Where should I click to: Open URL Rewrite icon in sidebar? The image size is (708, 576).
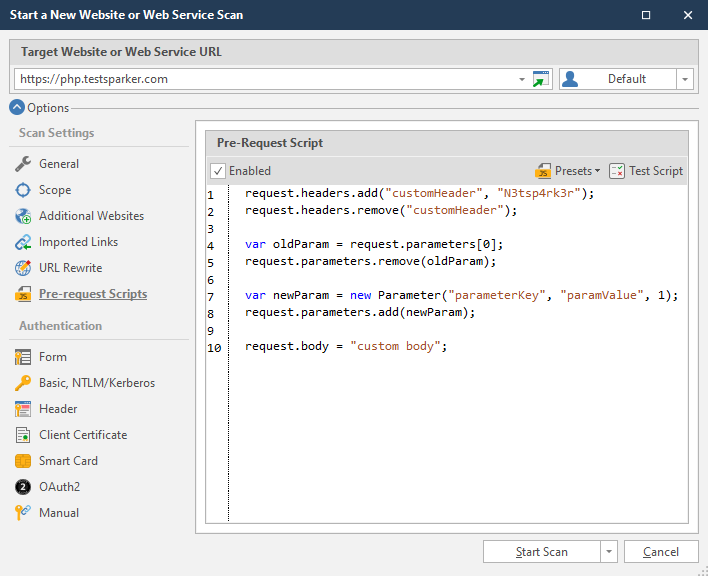[23, 268]
